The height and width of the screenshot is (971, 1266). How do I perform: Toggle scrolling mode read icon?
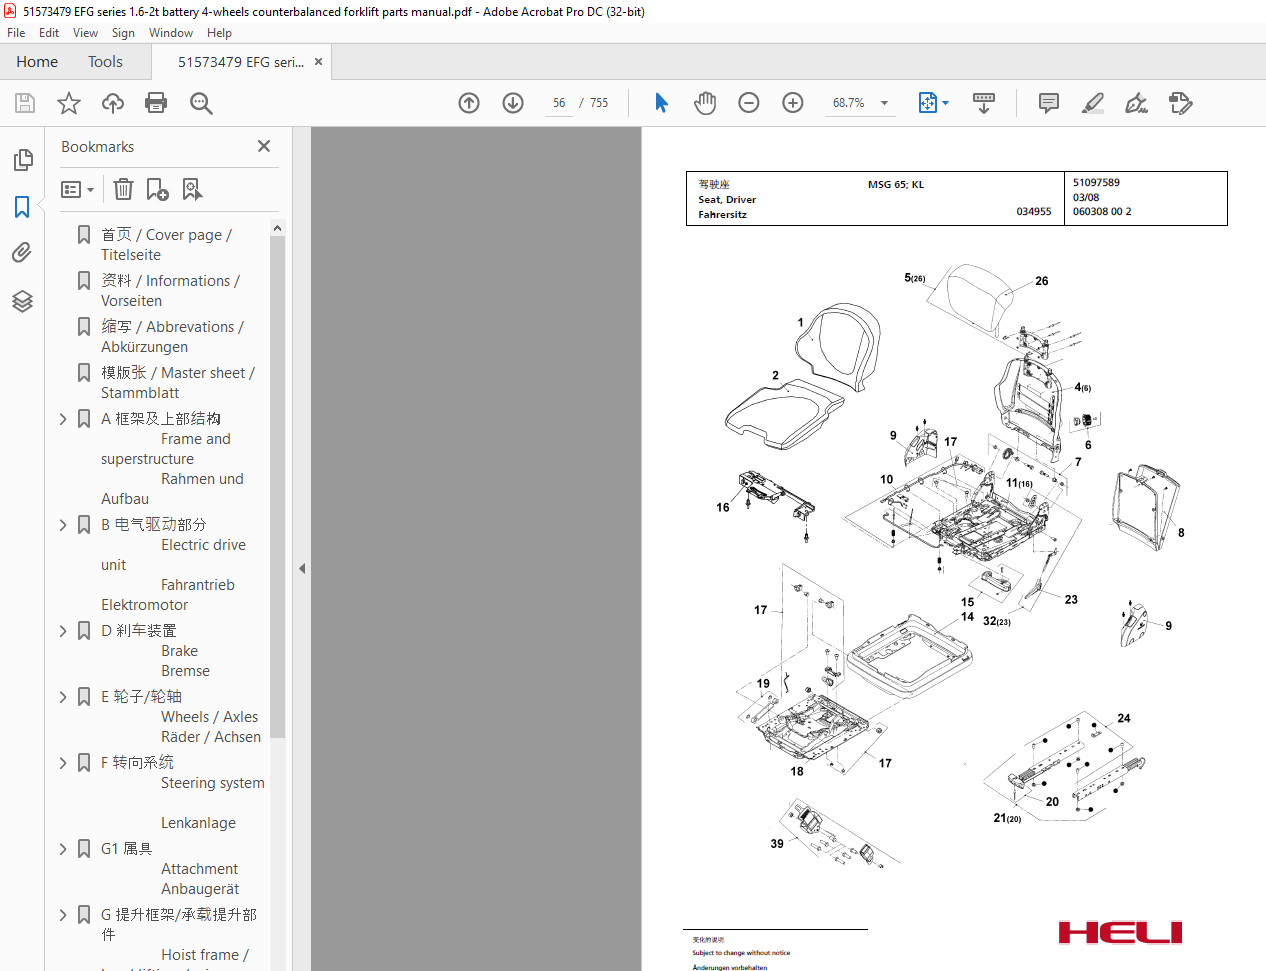click(984, 103)
